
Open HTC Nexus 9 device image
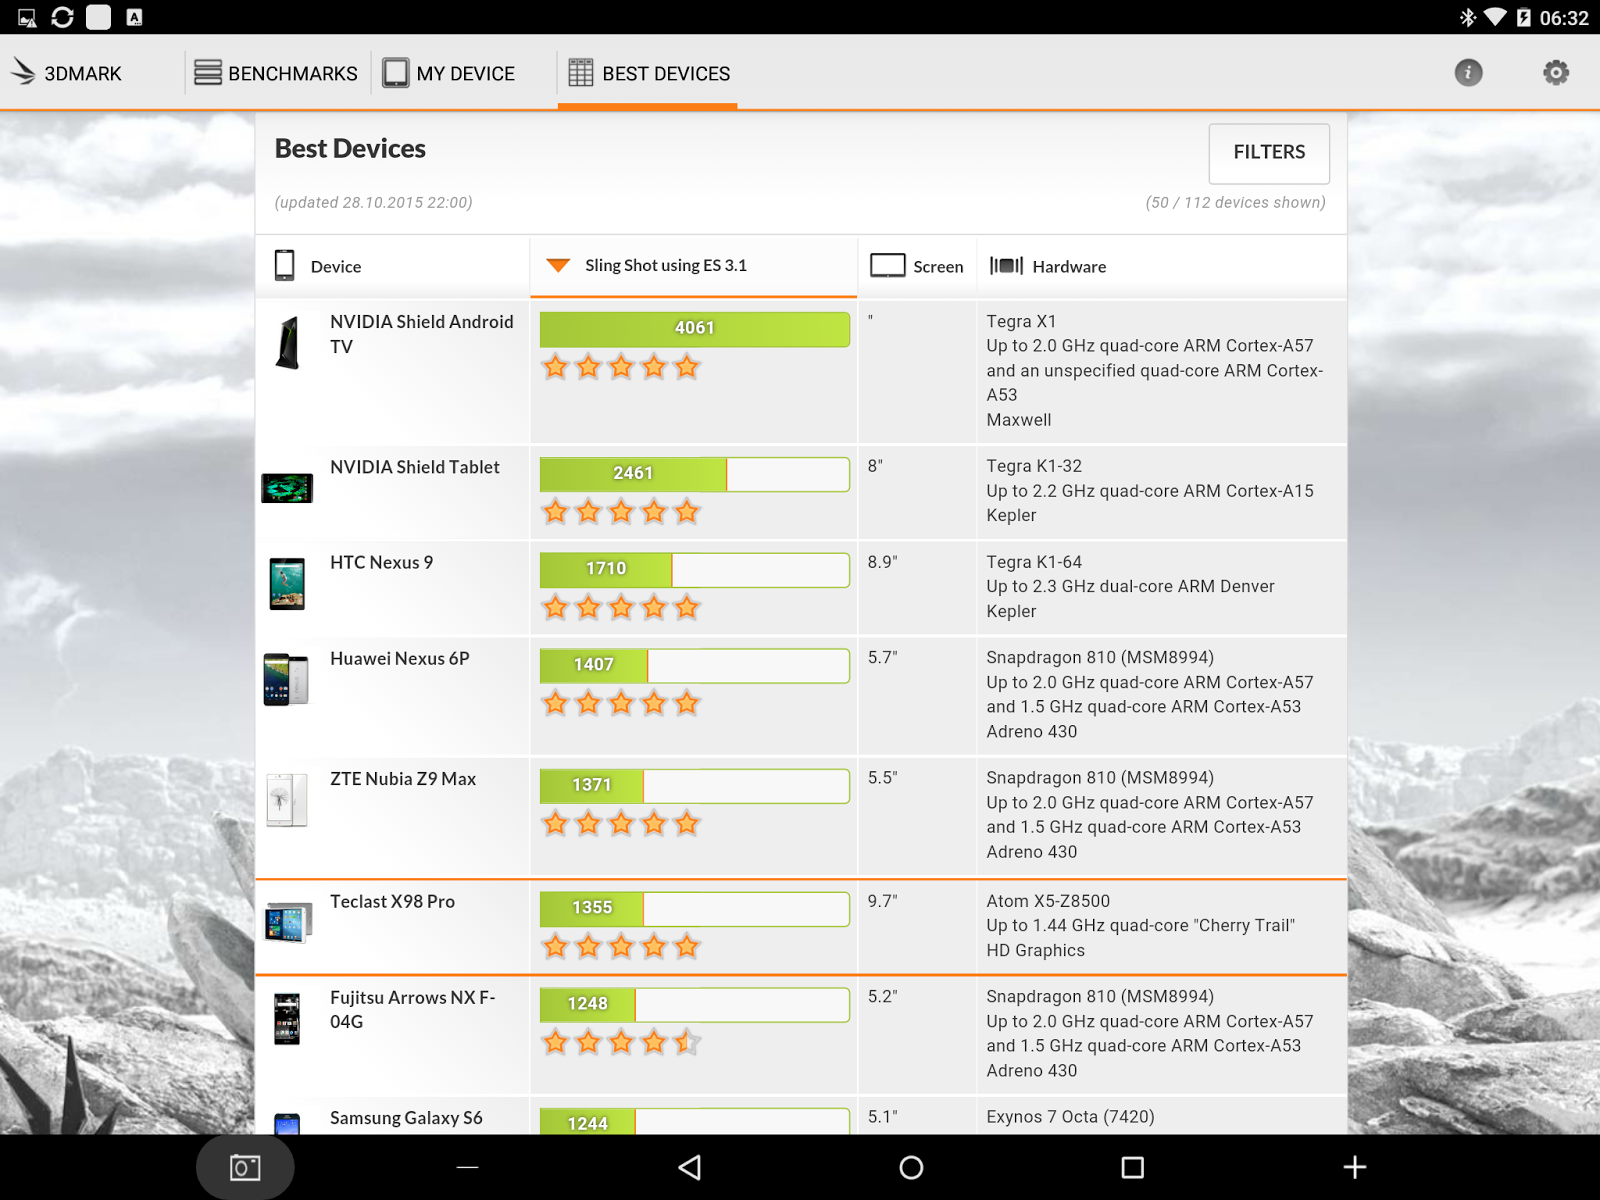pyautogui.click(x=287, y=584)
